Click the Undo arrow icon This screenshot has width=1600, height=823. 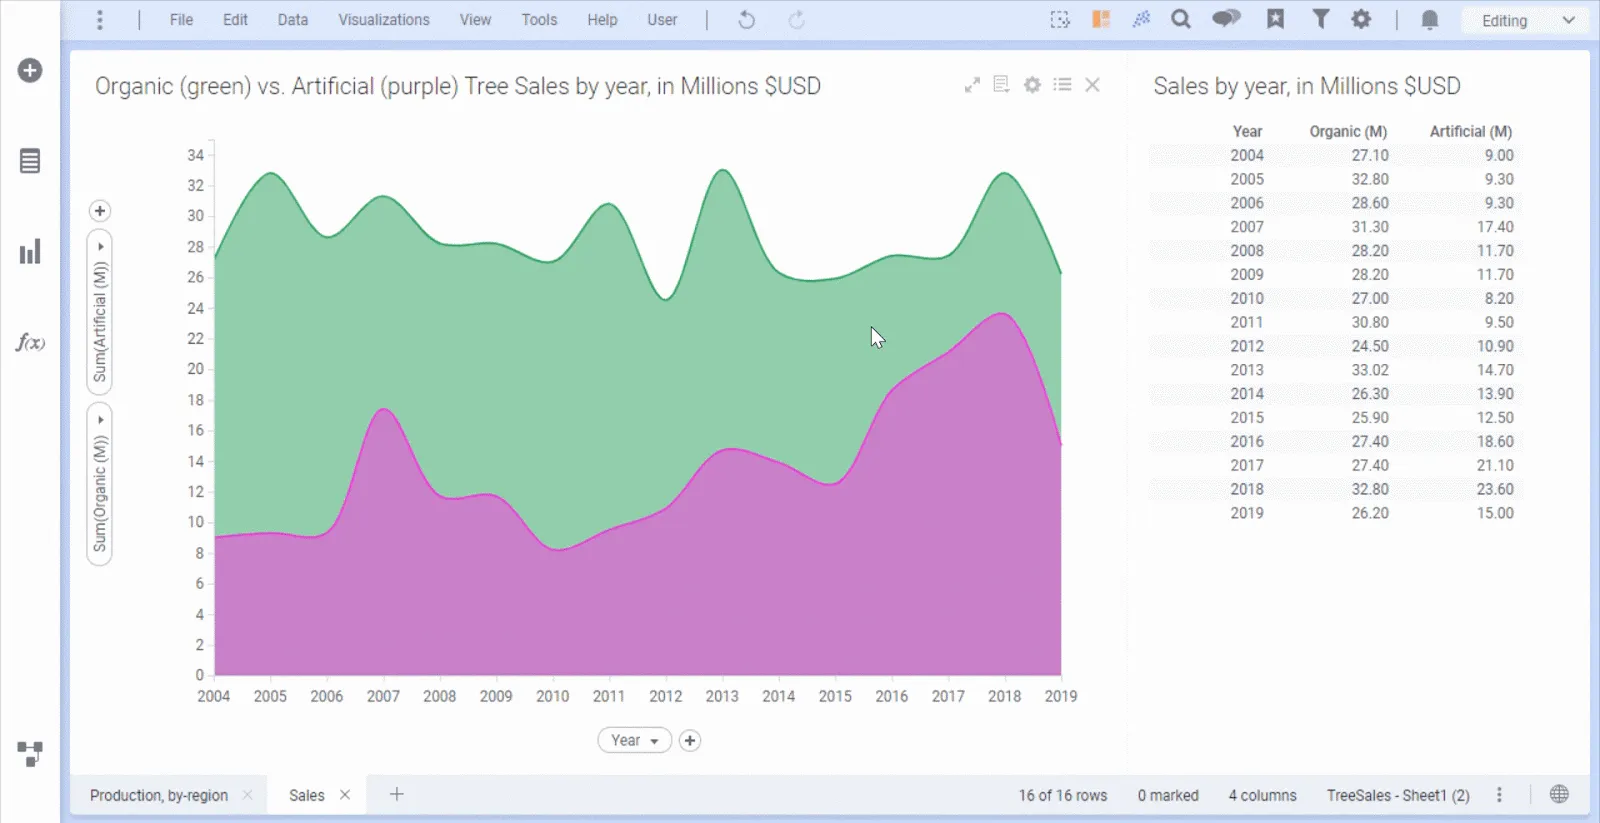[746, 20]
